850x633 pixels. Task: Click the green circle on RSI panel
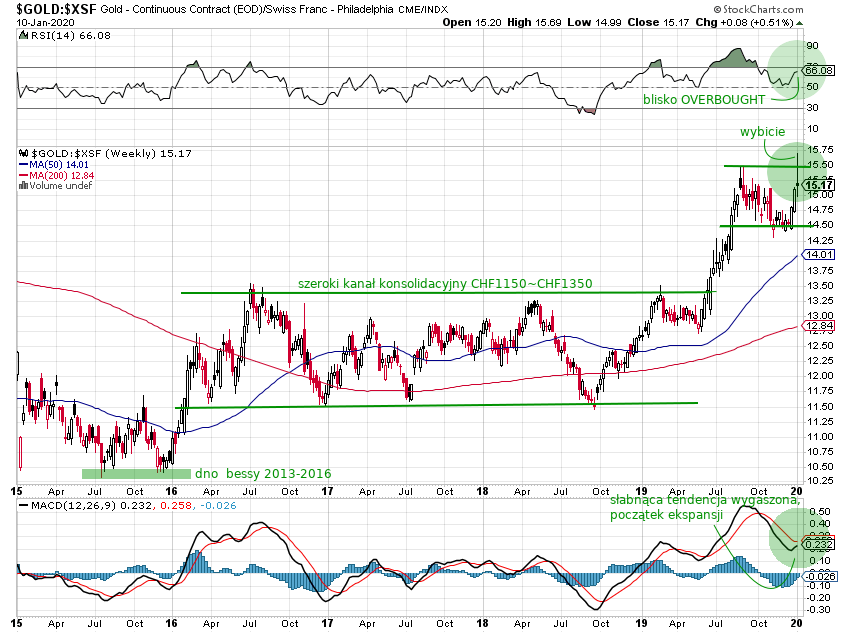800,70
